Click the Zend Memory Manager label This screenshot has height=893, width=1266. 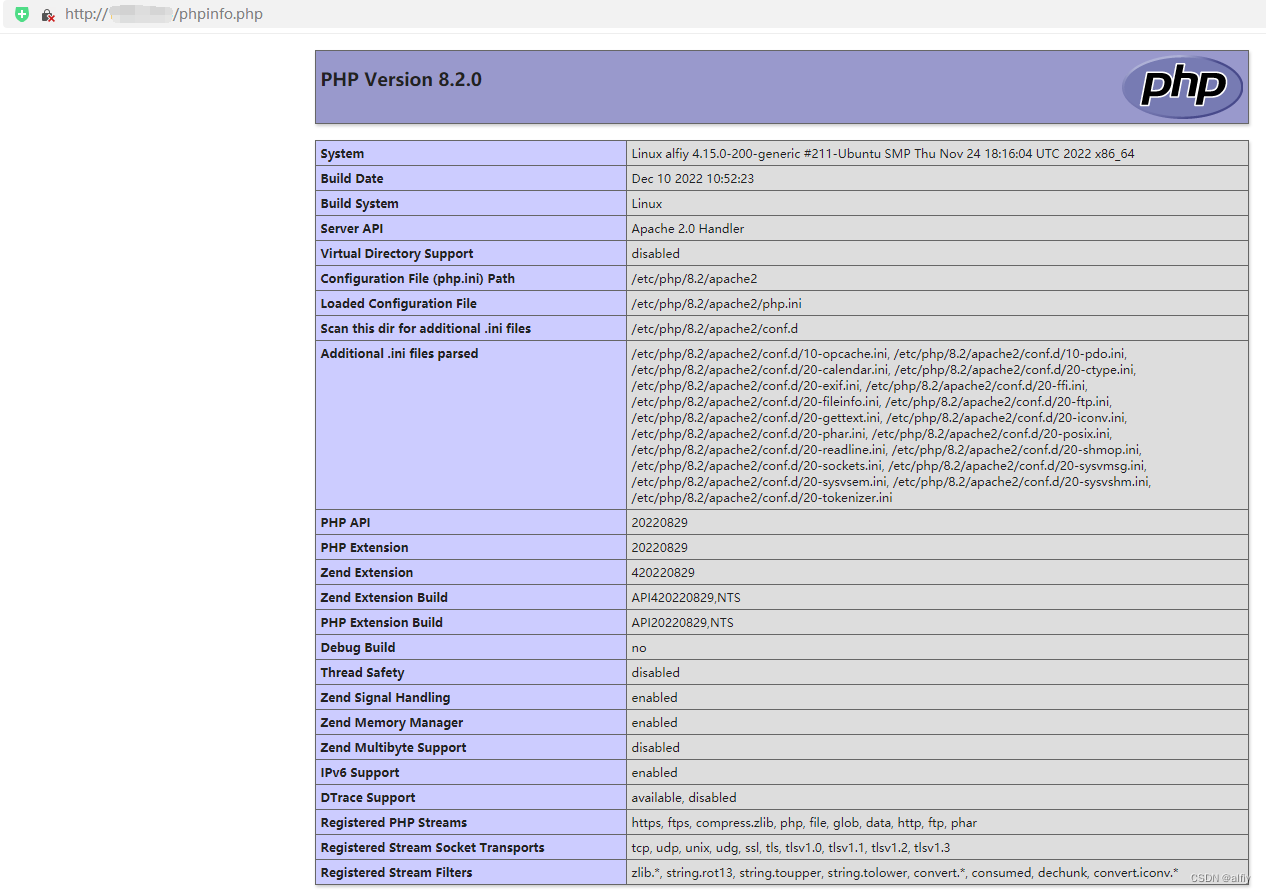[x=392, y=723]
